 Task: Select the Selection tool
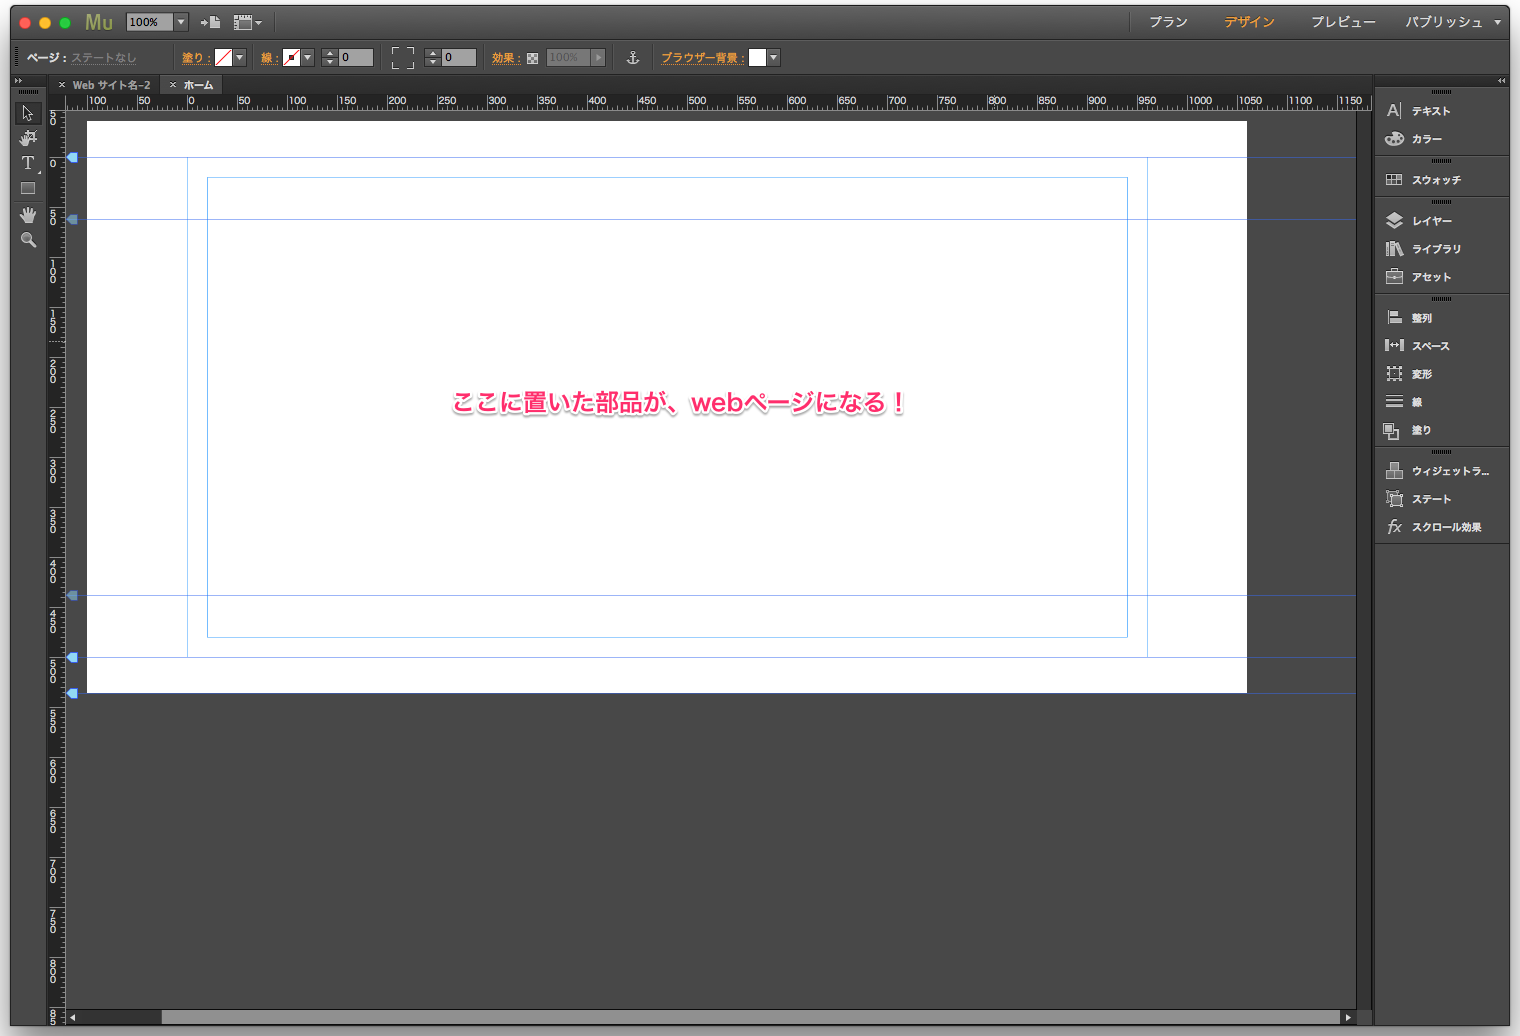[27, 112]
